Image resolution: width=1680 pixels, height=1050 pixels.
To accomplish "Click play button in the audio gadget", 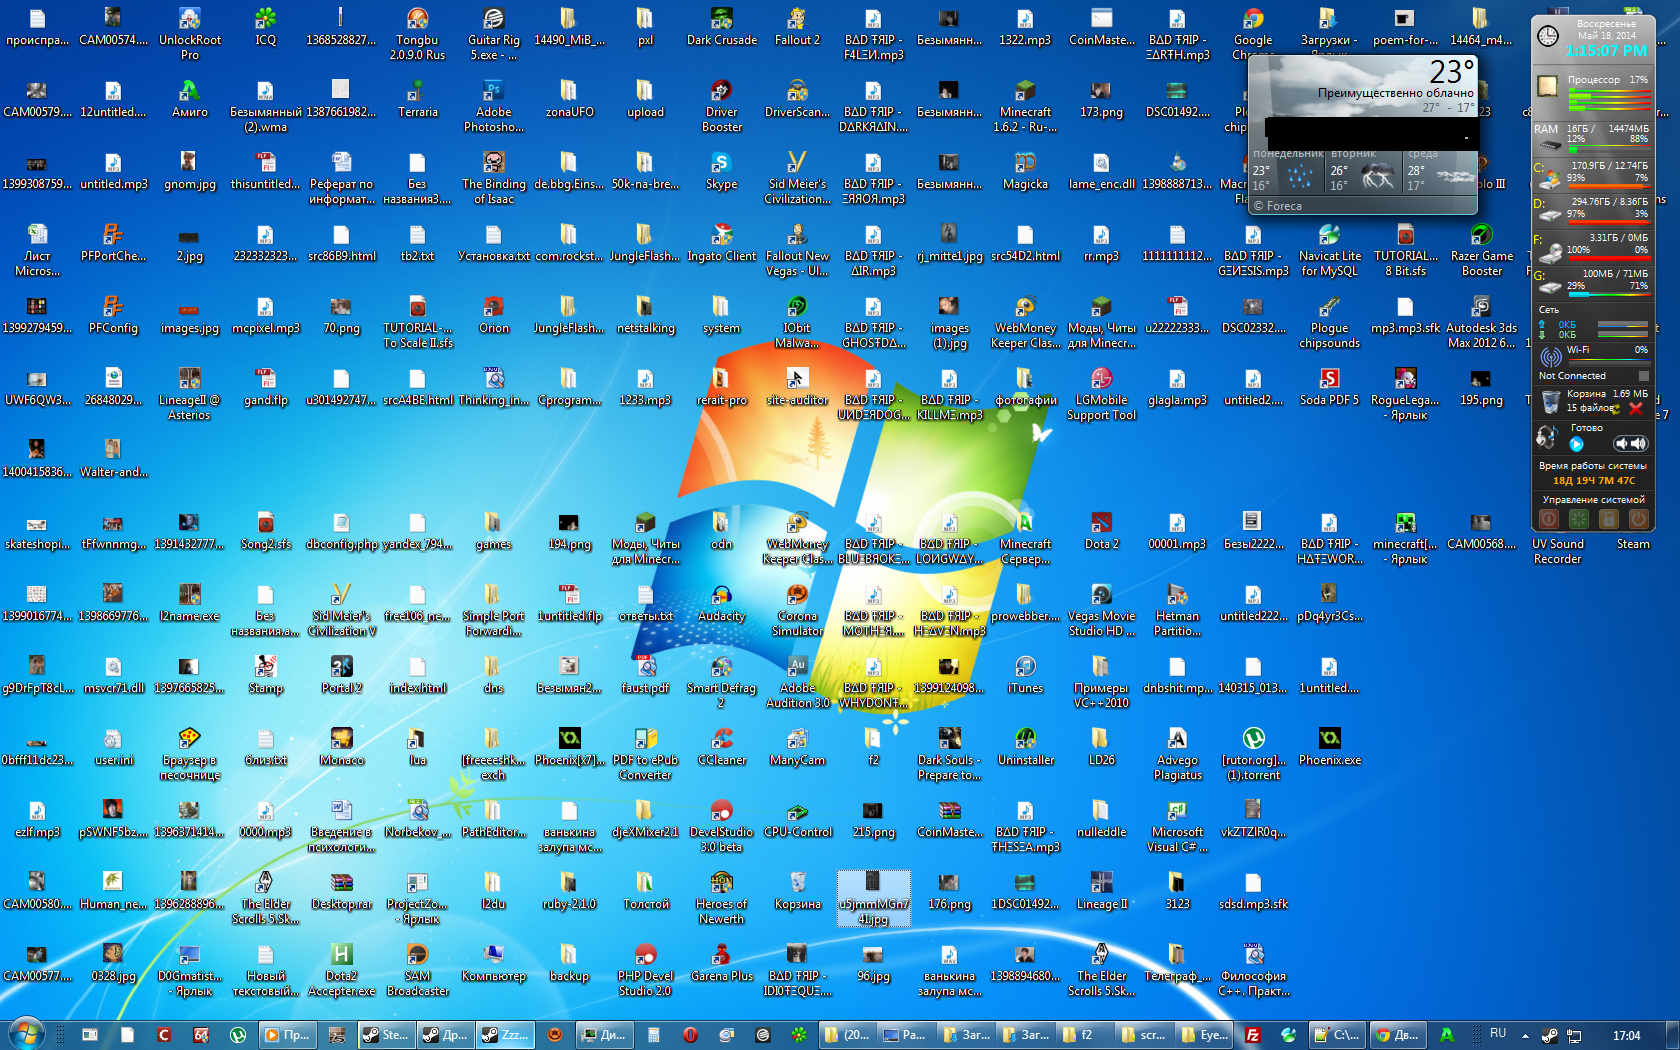I will point(1576,444).
